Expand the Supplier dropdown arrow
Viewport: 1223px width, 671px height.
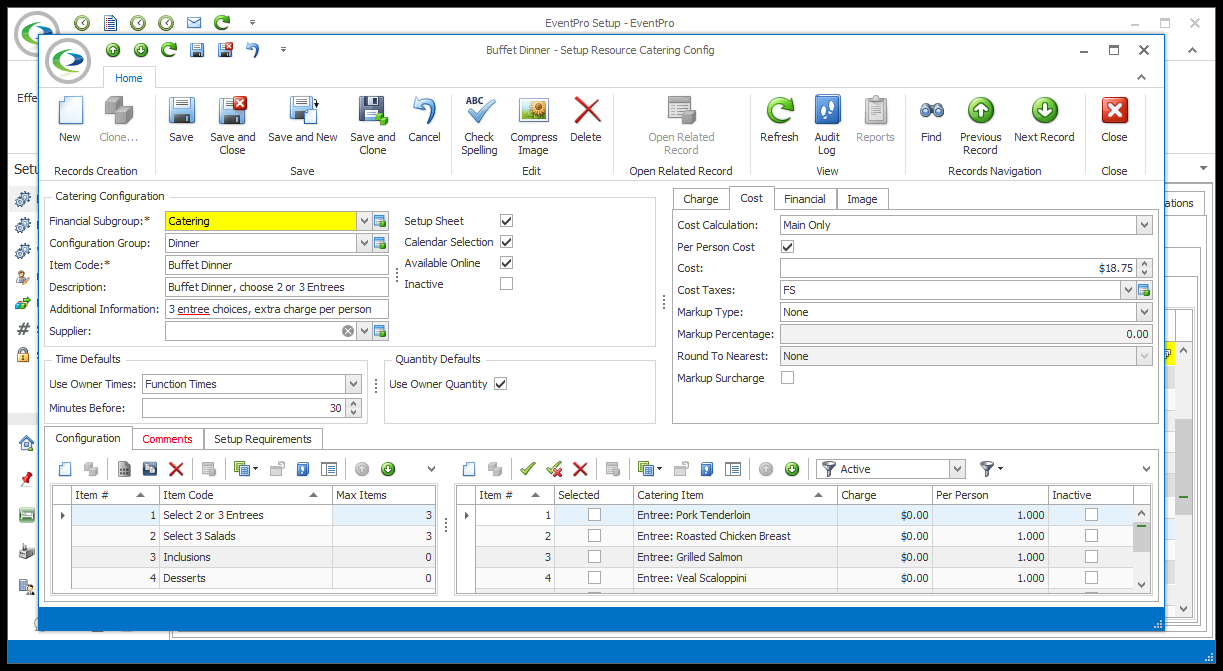(x=364, y=331)
